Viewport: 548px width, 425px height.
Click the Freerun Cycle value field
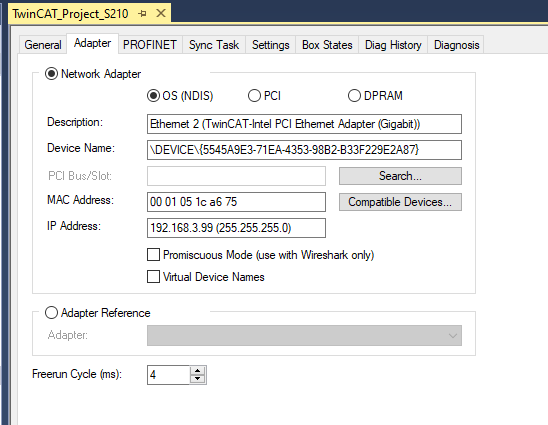168,375
